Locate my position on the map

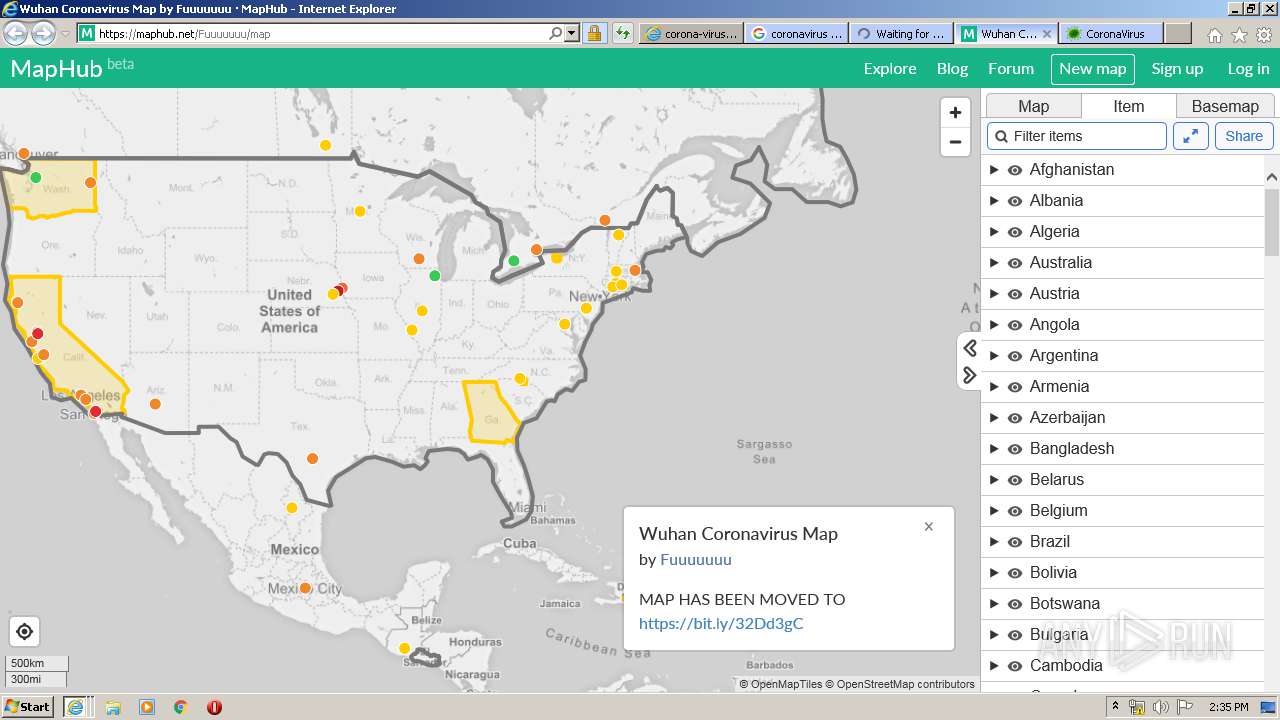coord(25,632)
